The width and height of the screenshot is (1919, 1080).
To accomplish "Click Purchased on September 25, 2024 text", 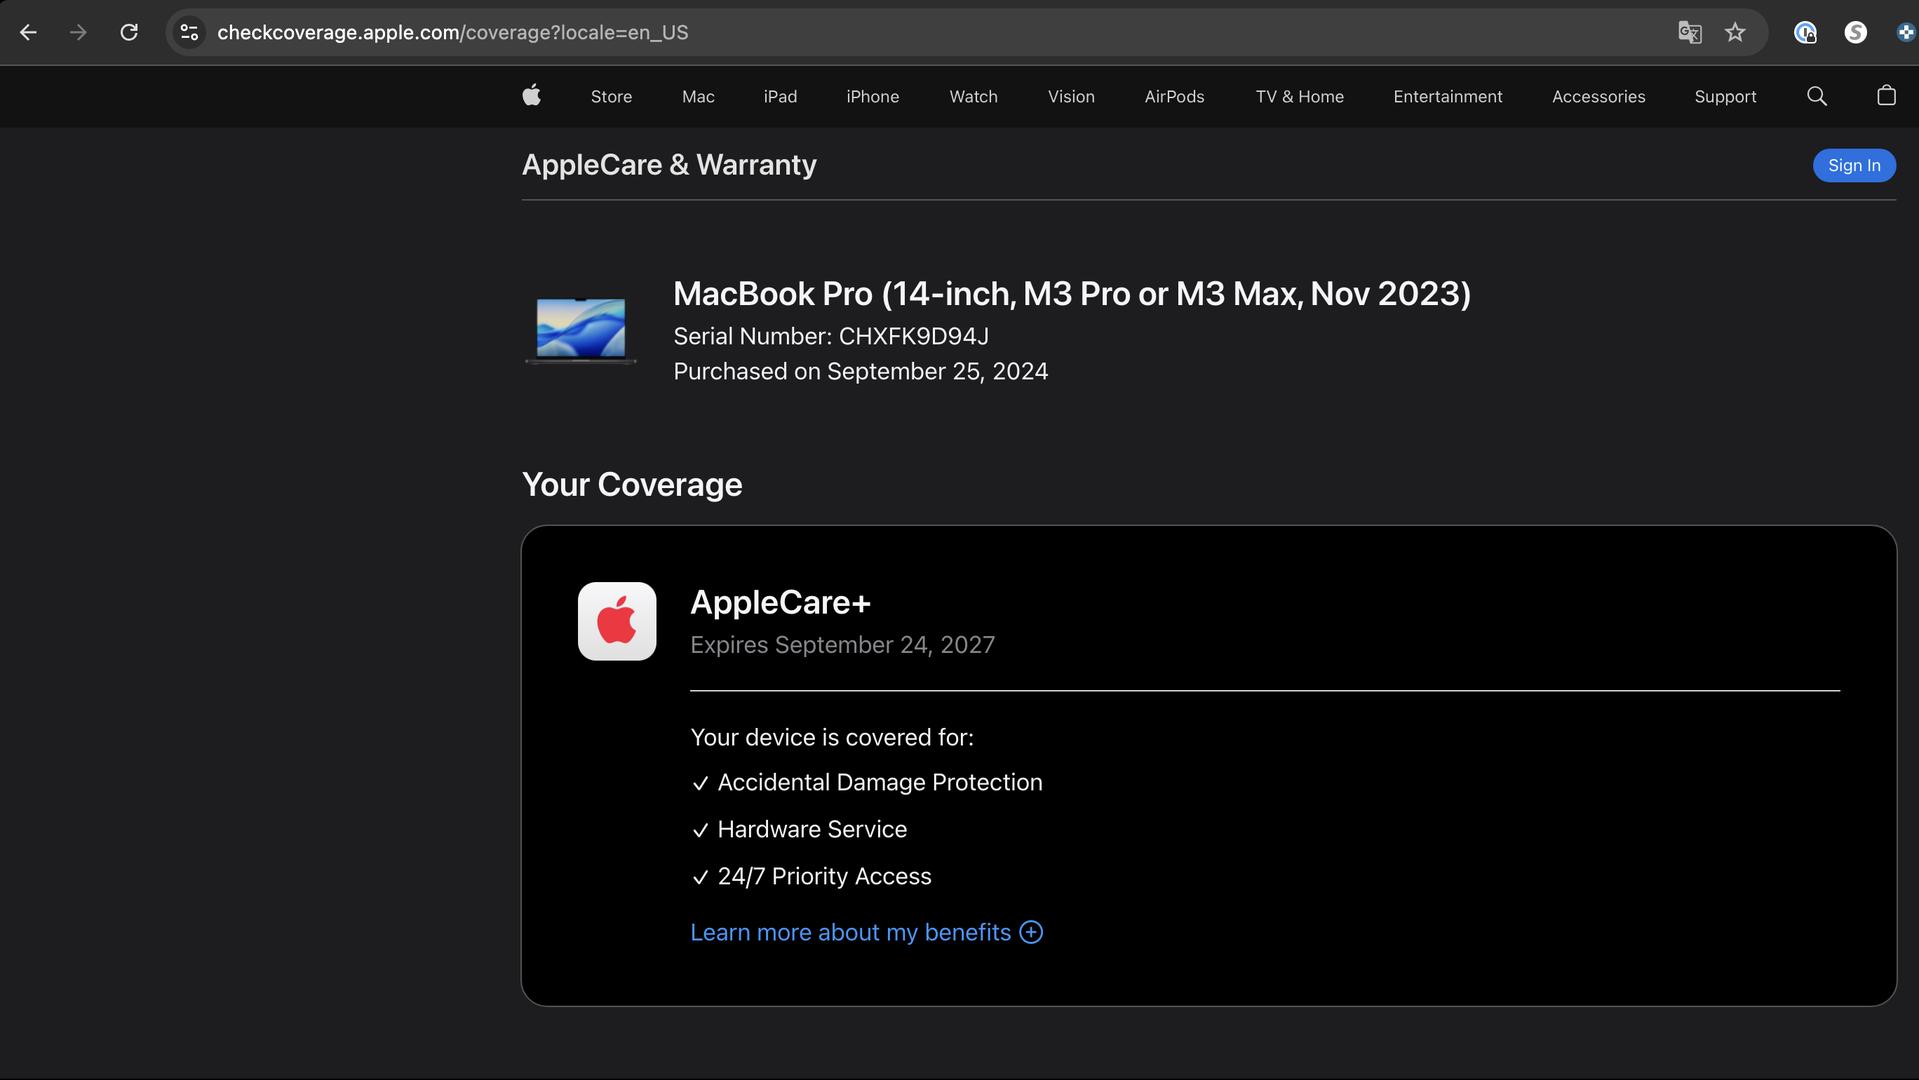I will click(x=861, y=372).
